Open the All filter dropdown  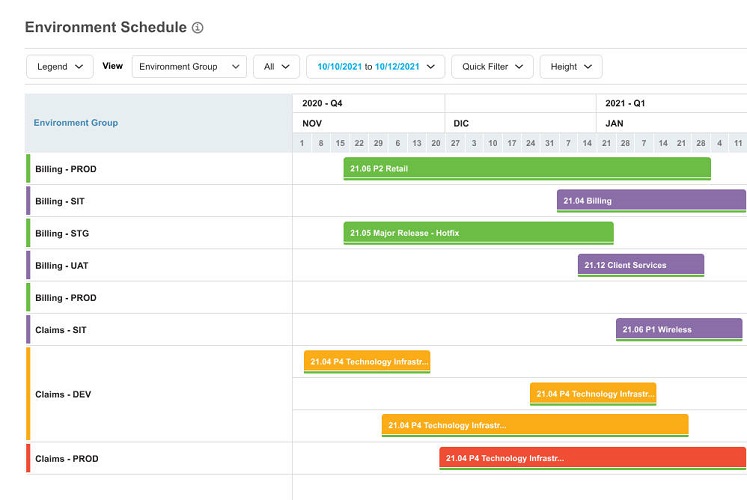[276, 67]
